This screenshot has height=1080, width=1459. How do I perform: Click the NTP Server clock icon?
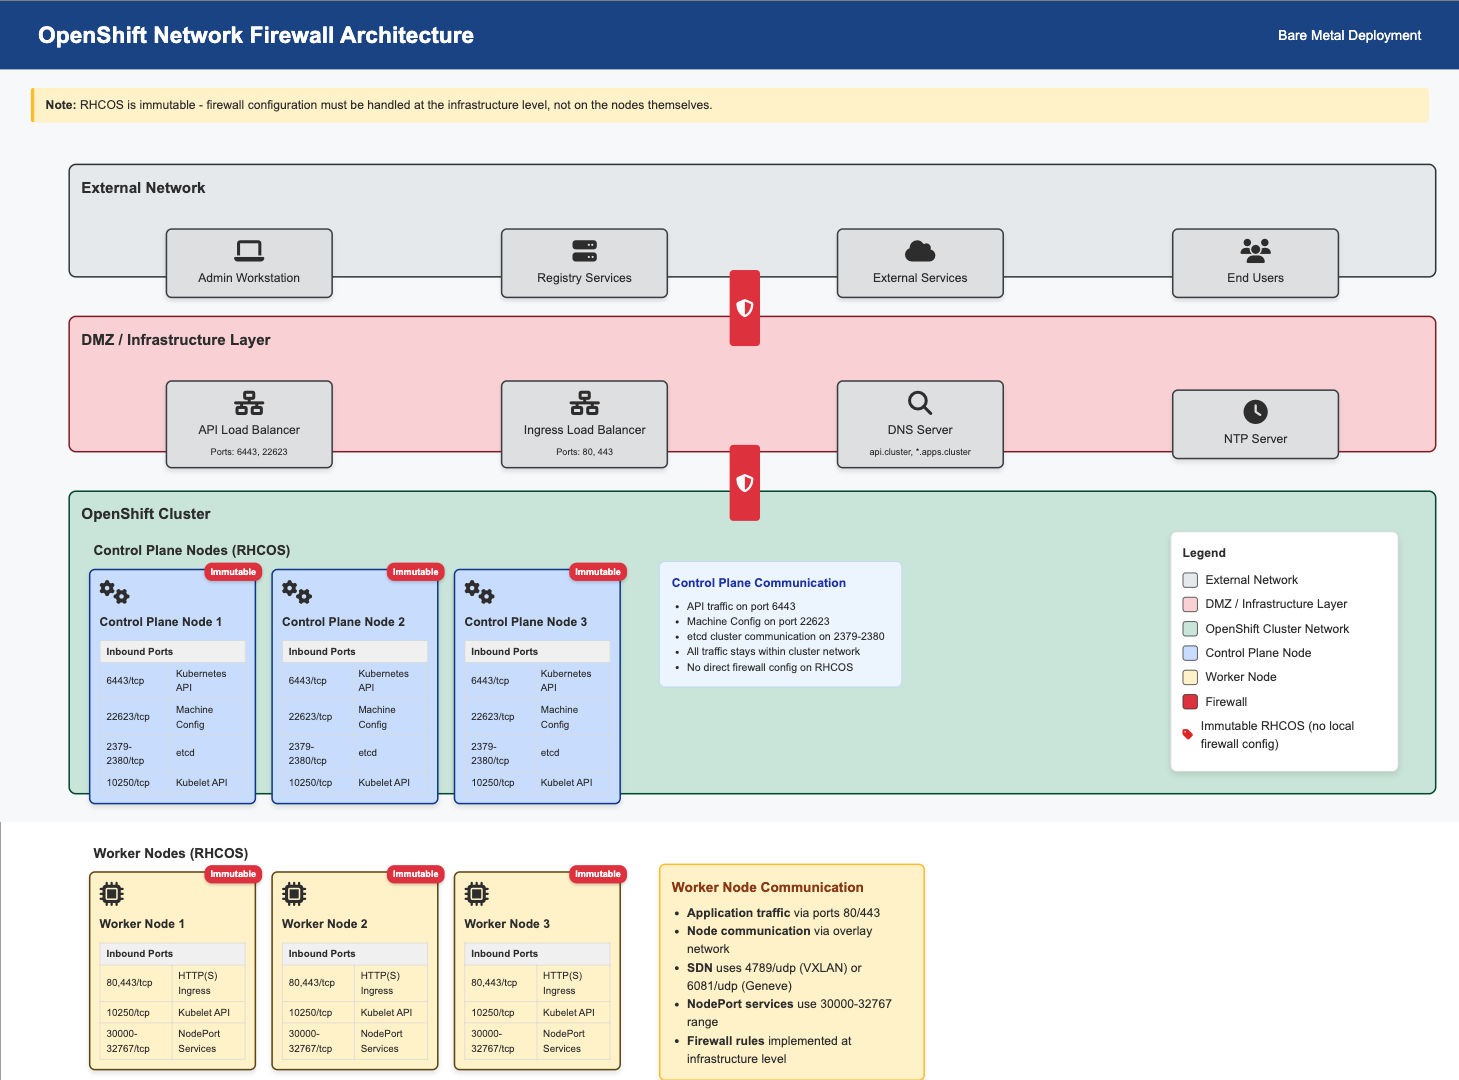coord(1255,412)
